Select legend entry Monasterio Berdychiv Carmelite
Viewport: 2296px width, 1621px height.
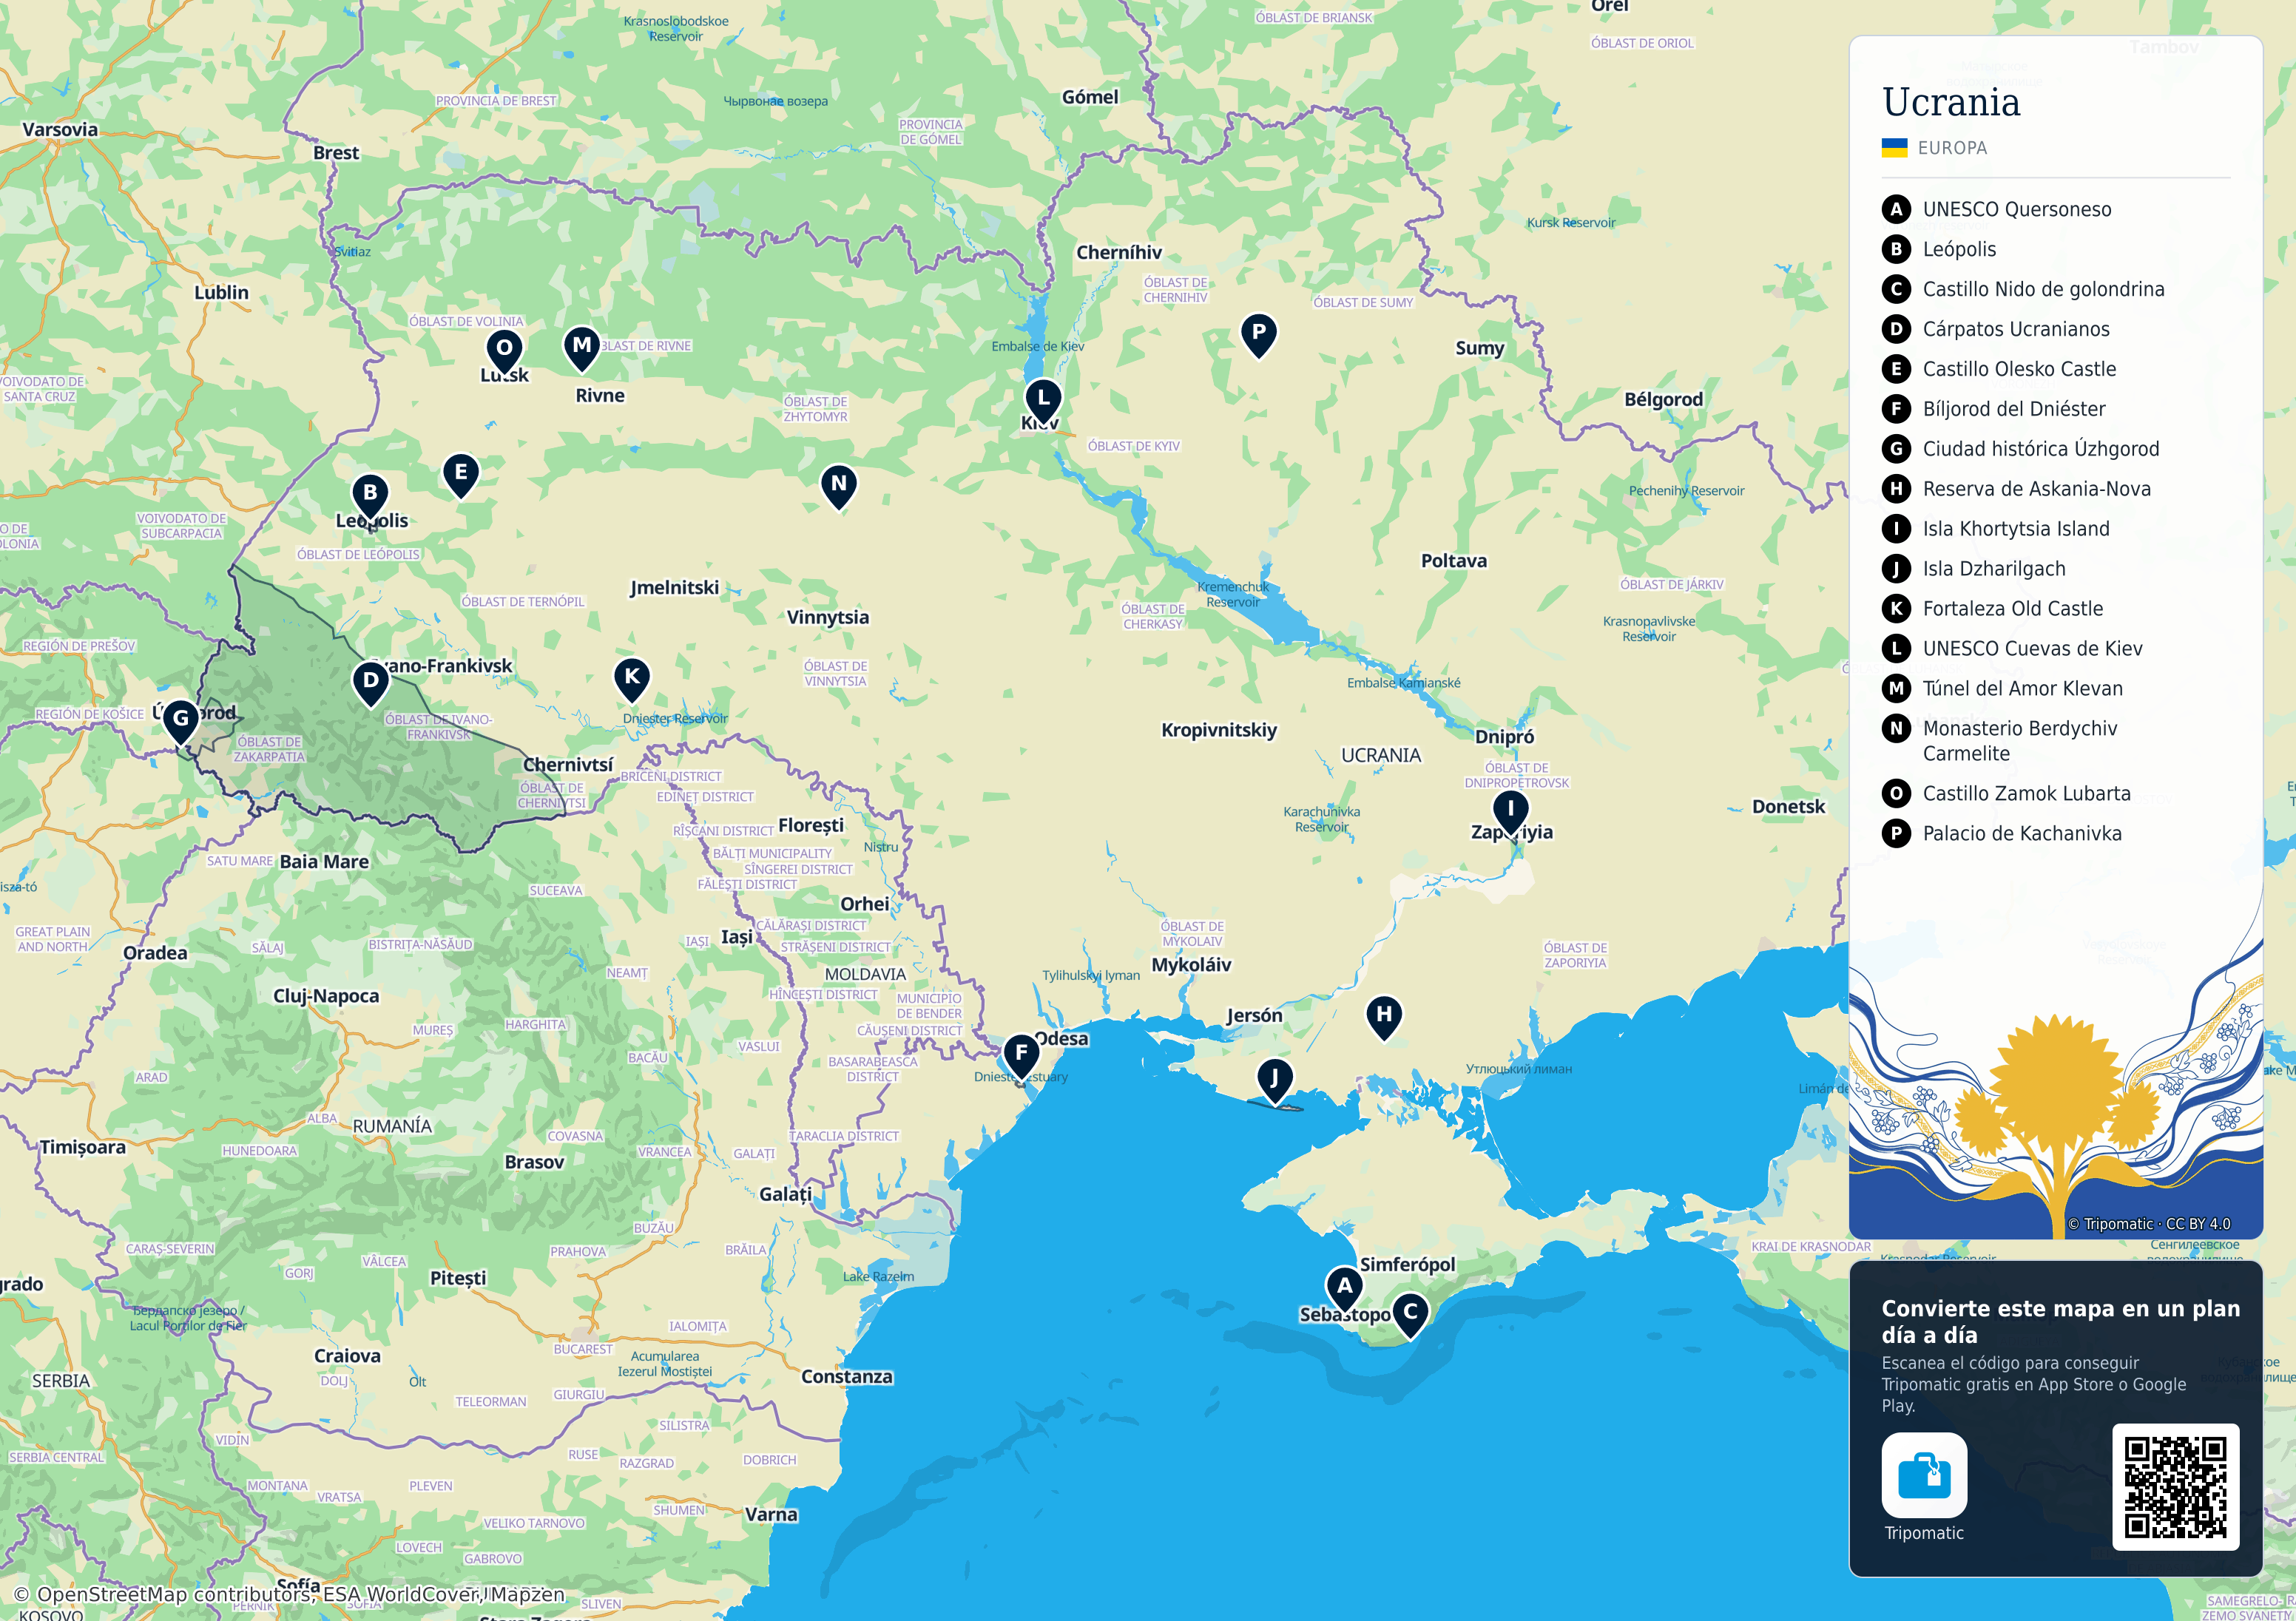(x=2020, y=741)
